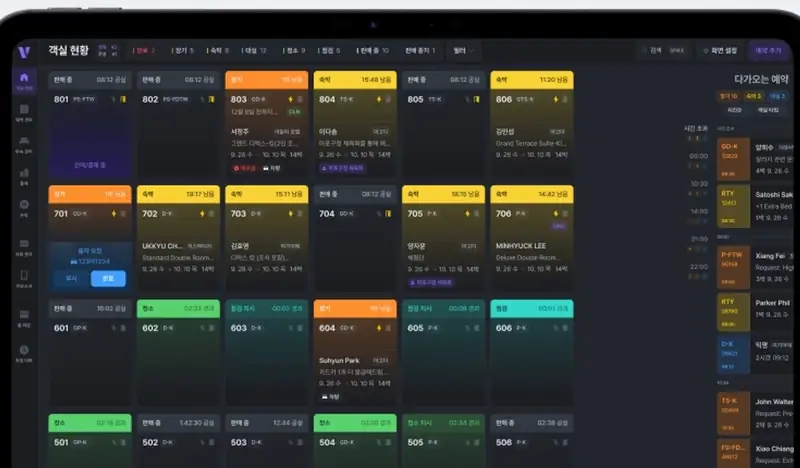Select the room 502 card number

(150, 442)
